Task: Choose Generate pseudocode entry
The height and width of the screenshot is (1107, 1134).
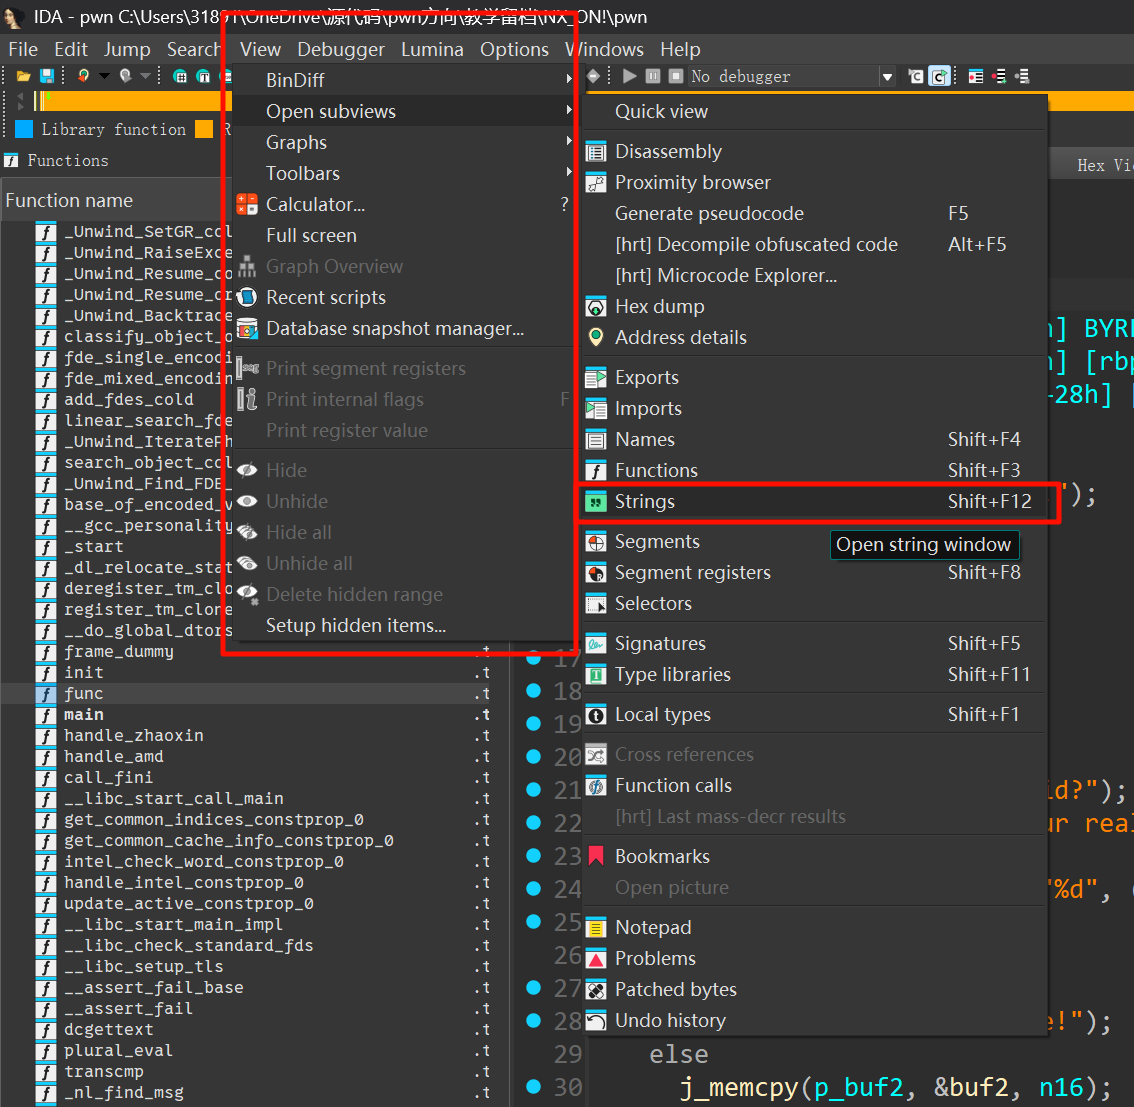Action: 815,213
